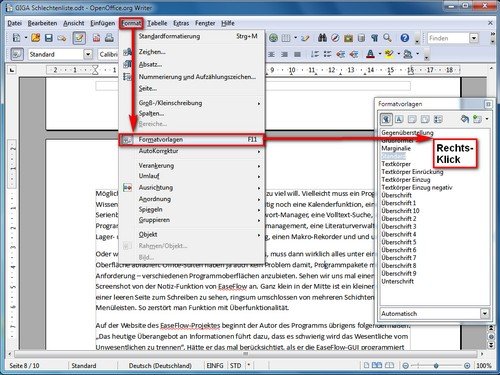Select the Paragraph Styles icon in Formatvorlagen
Image resolution: width=500 pixels, height=375 pixels.
386,119
